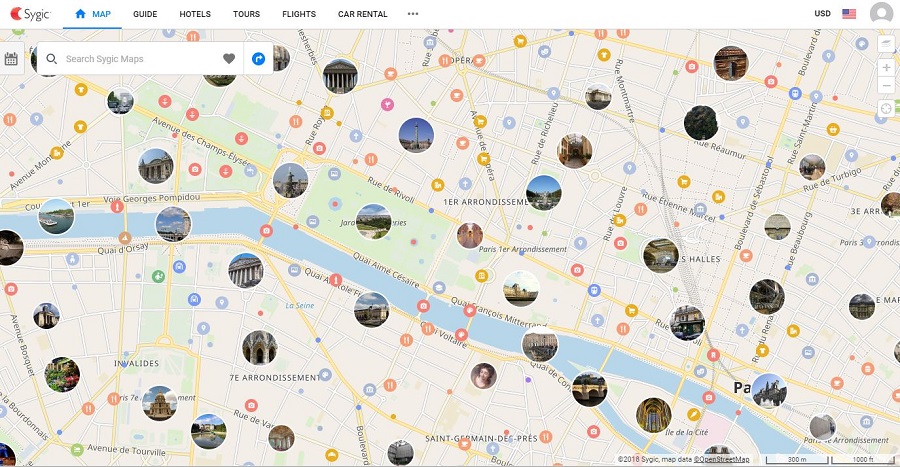Click the '7E ARRONDISSEMENT' map label
This screenshot has width=900, height=467.
click(x=274, y=378)
